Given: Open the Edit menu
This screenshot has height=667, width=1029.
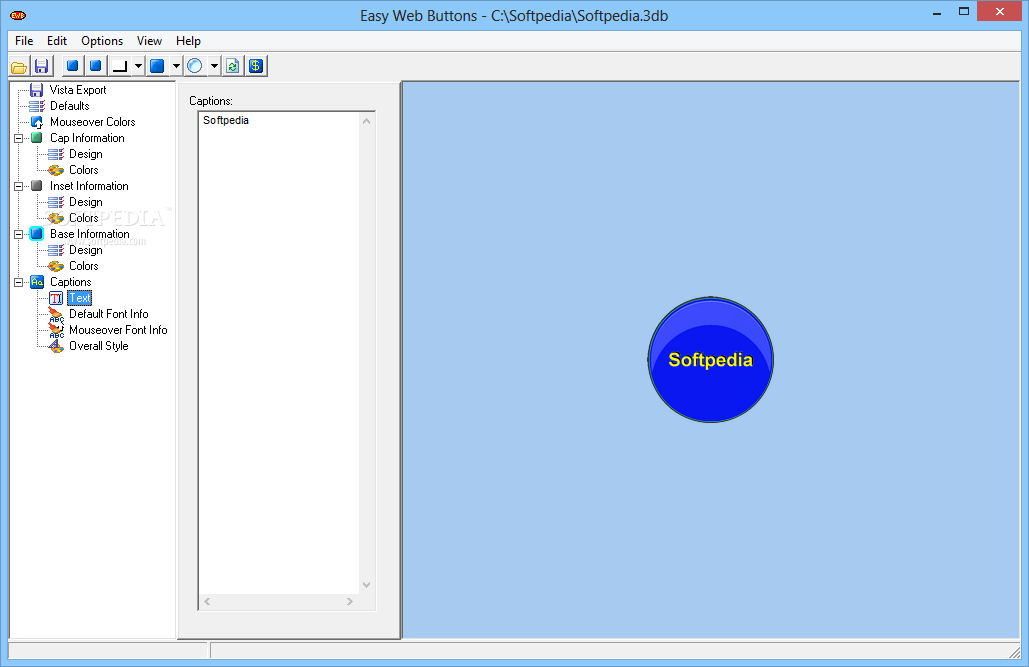Looking at the screenshot, I should tap(56, 41).
